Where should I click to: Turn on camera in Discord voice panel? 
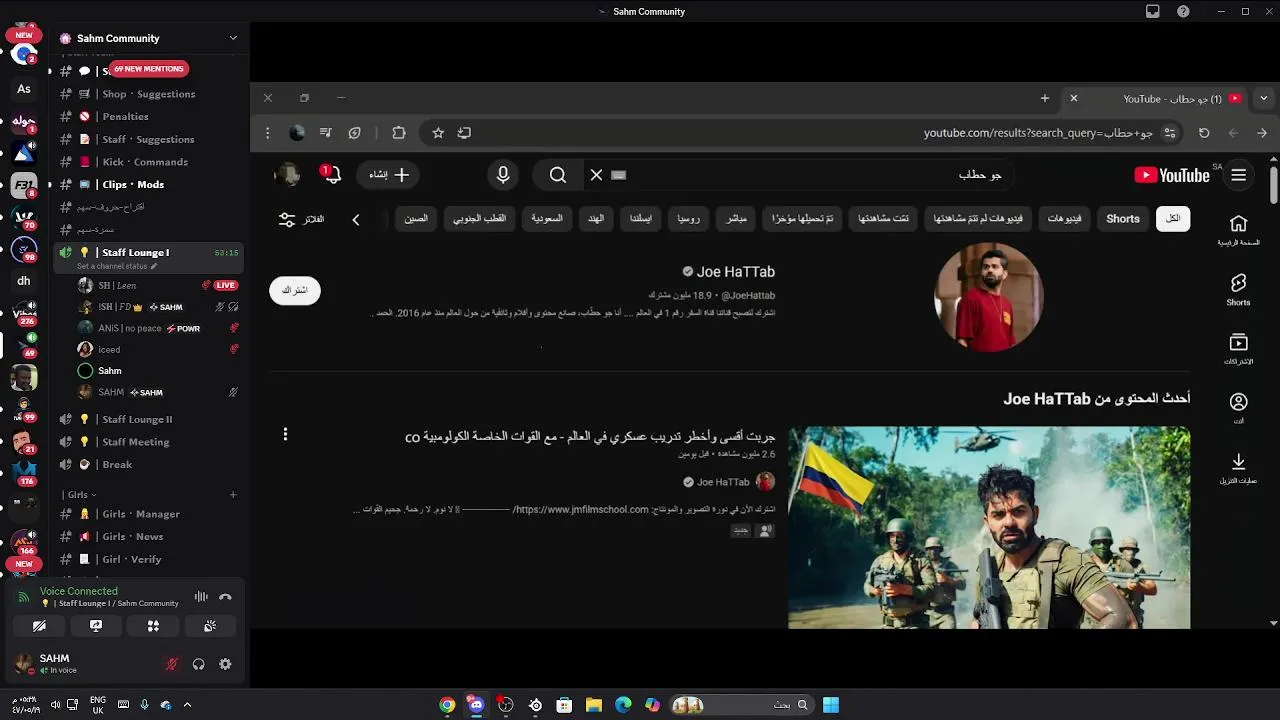(x=39, y=626)
